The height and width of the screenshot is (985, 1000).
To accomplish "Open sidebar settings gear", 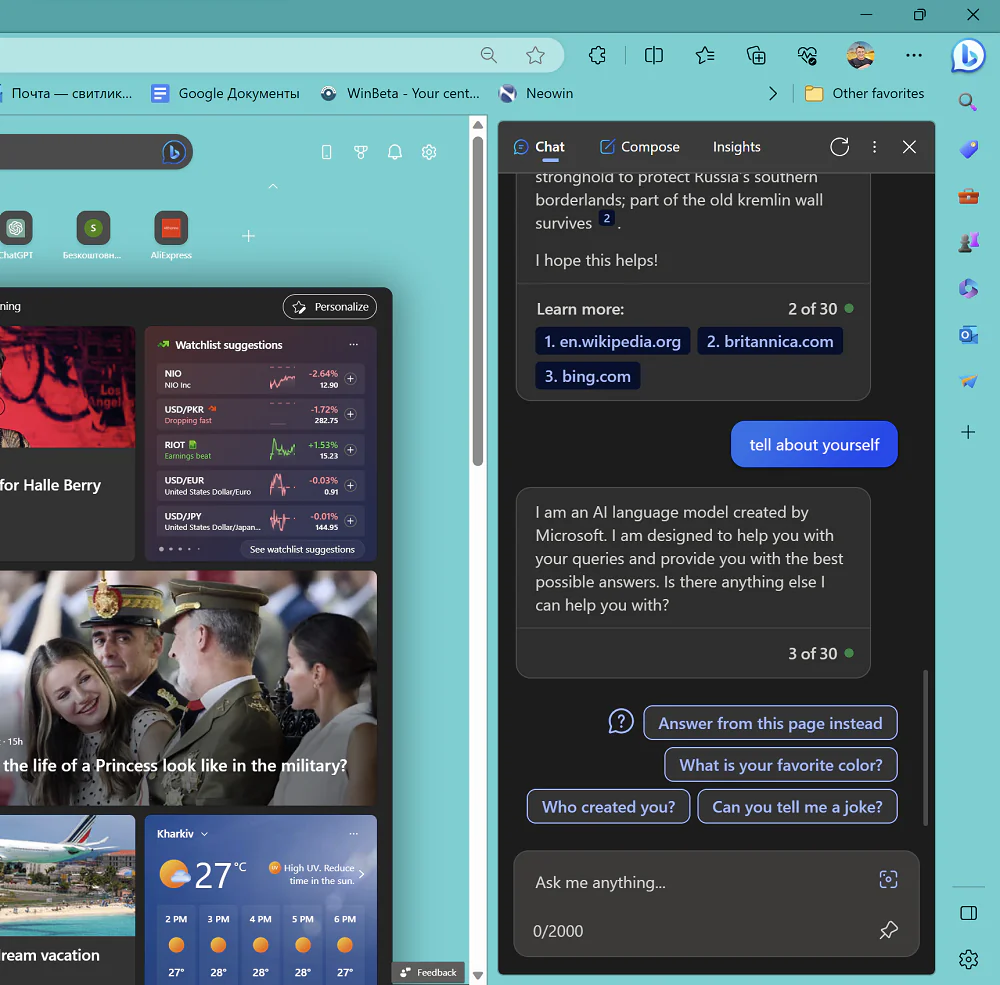I will tap(968, 959).
